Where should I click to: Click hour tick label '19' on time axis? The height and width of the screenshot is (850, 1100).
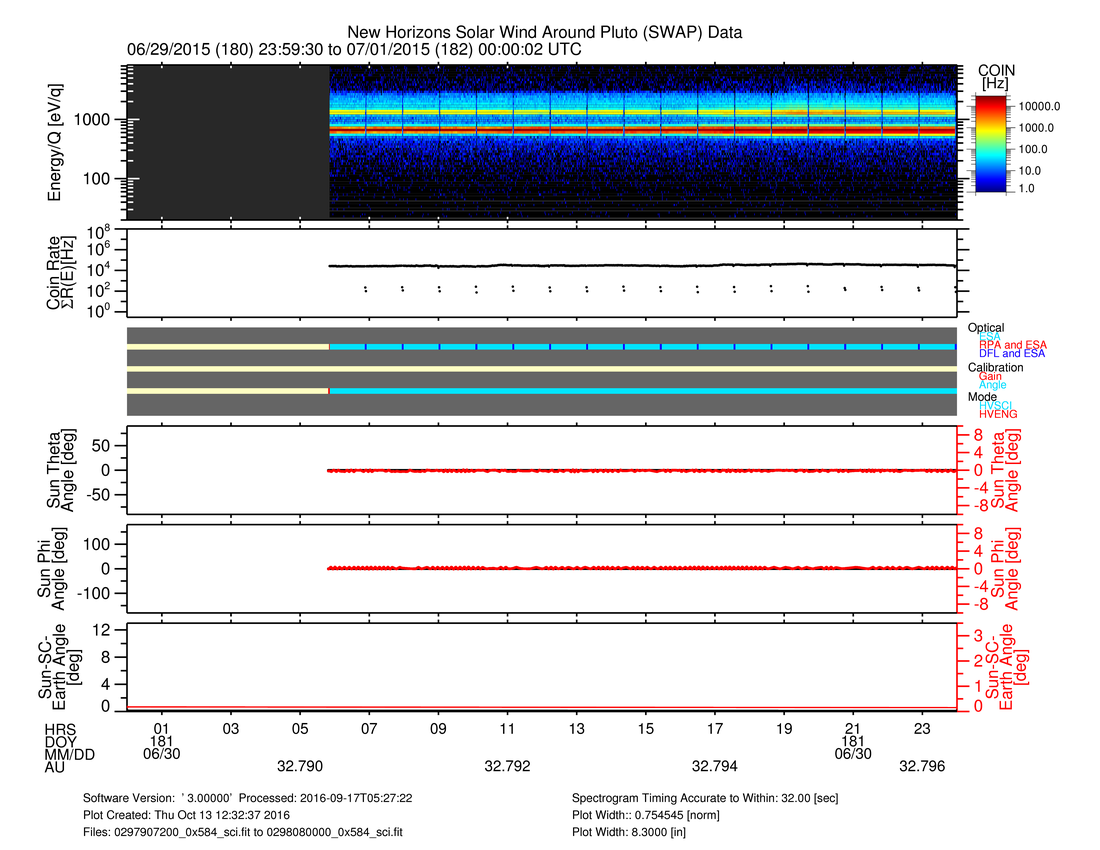tap(784, 727)
